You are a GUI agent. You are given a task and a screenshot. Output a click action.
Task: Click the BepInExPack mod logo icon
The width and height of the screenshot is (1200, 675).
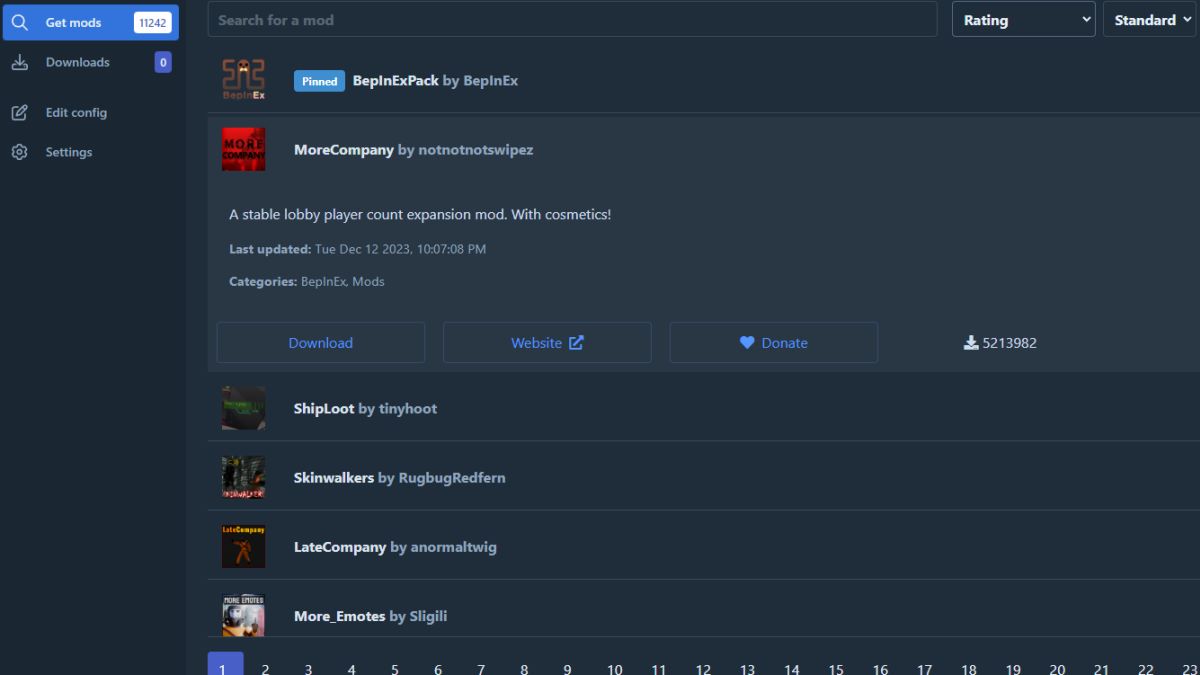(243, 81)
